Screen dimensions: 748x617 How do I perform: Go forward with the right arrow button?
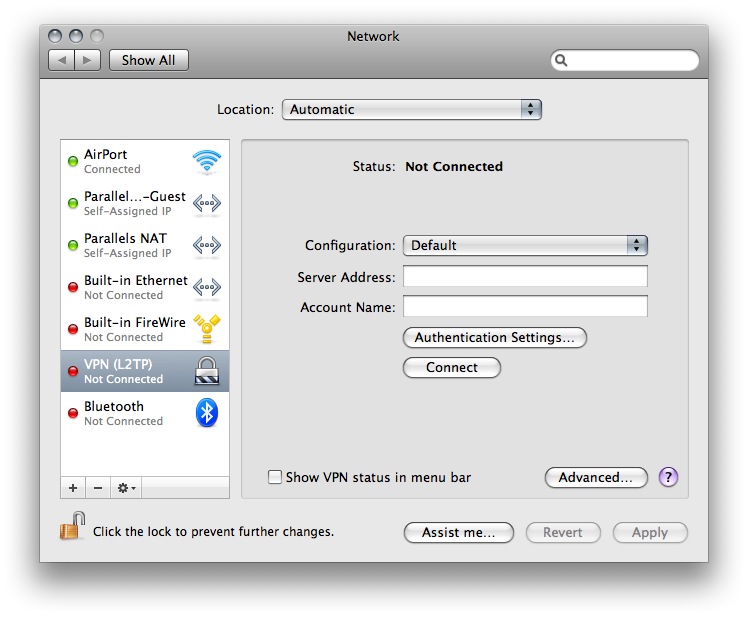pos(87,60)
